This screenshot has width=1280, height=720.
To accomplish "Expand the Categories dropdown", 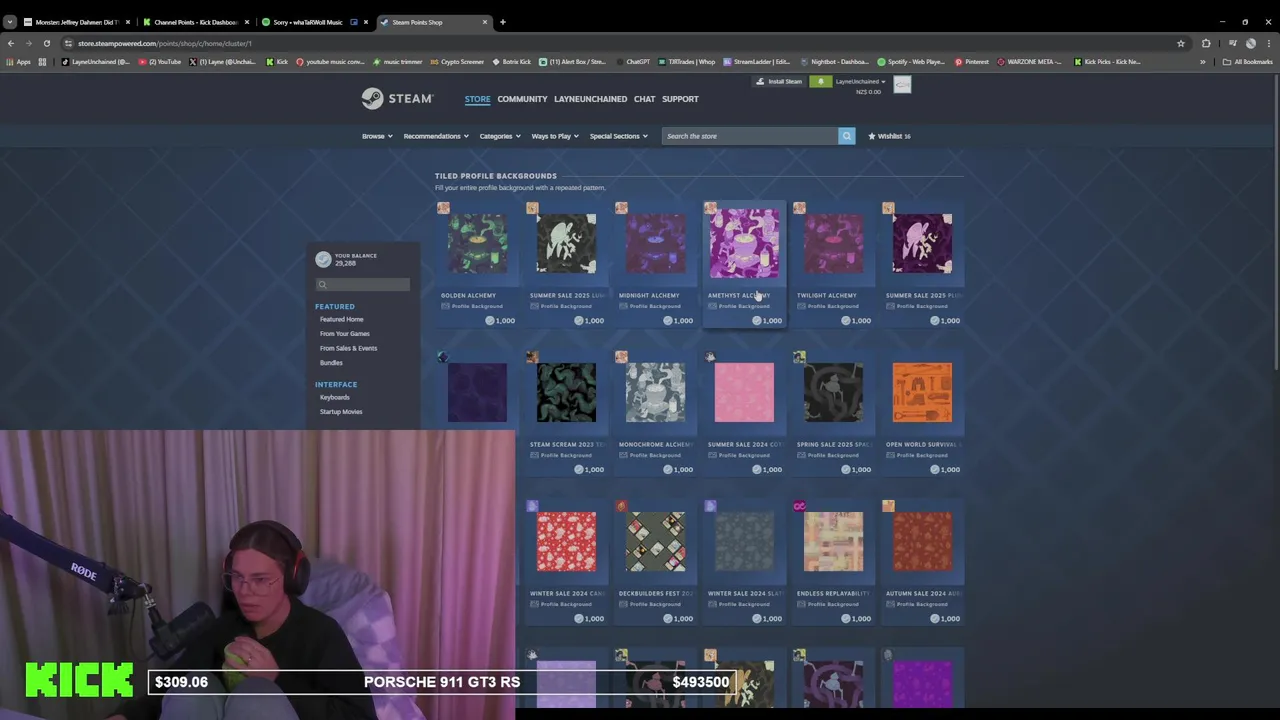I will tap(499, 136).
